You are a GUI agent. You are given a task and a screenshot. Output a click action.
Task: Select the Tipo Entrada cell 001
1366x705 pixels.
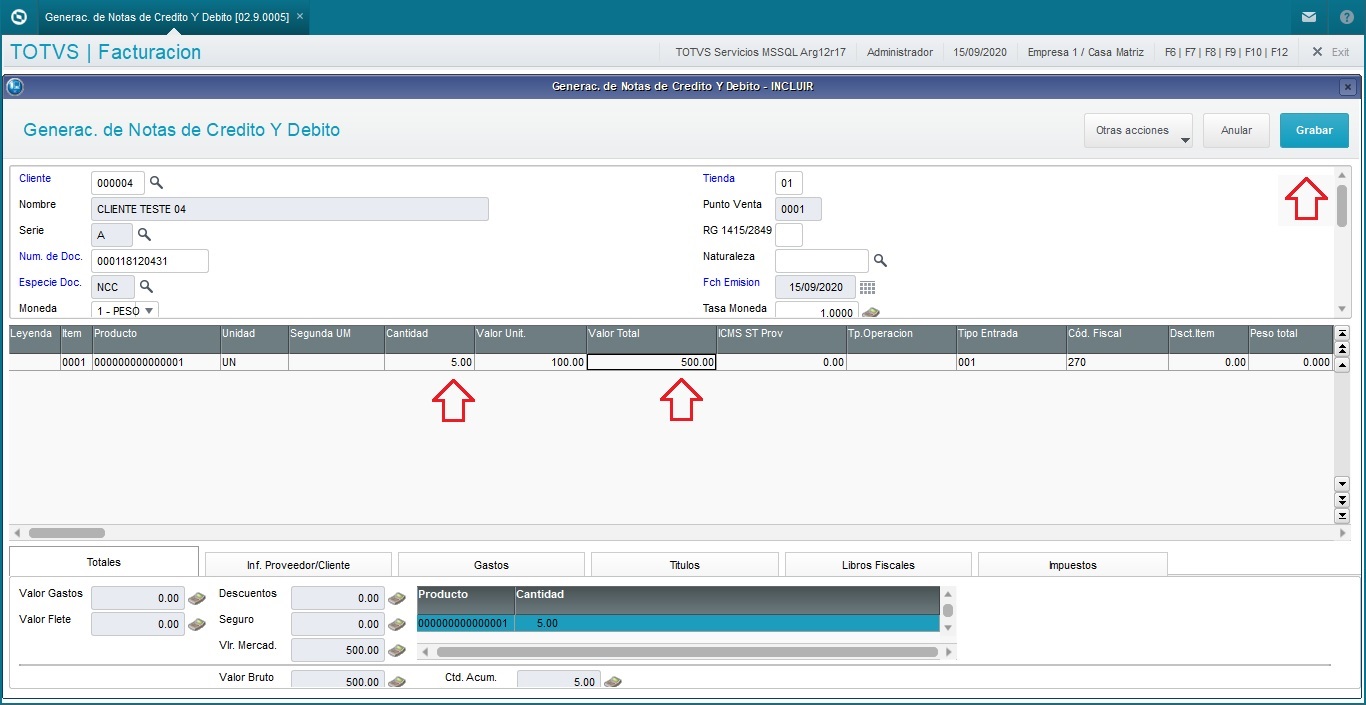[1011, 362]
